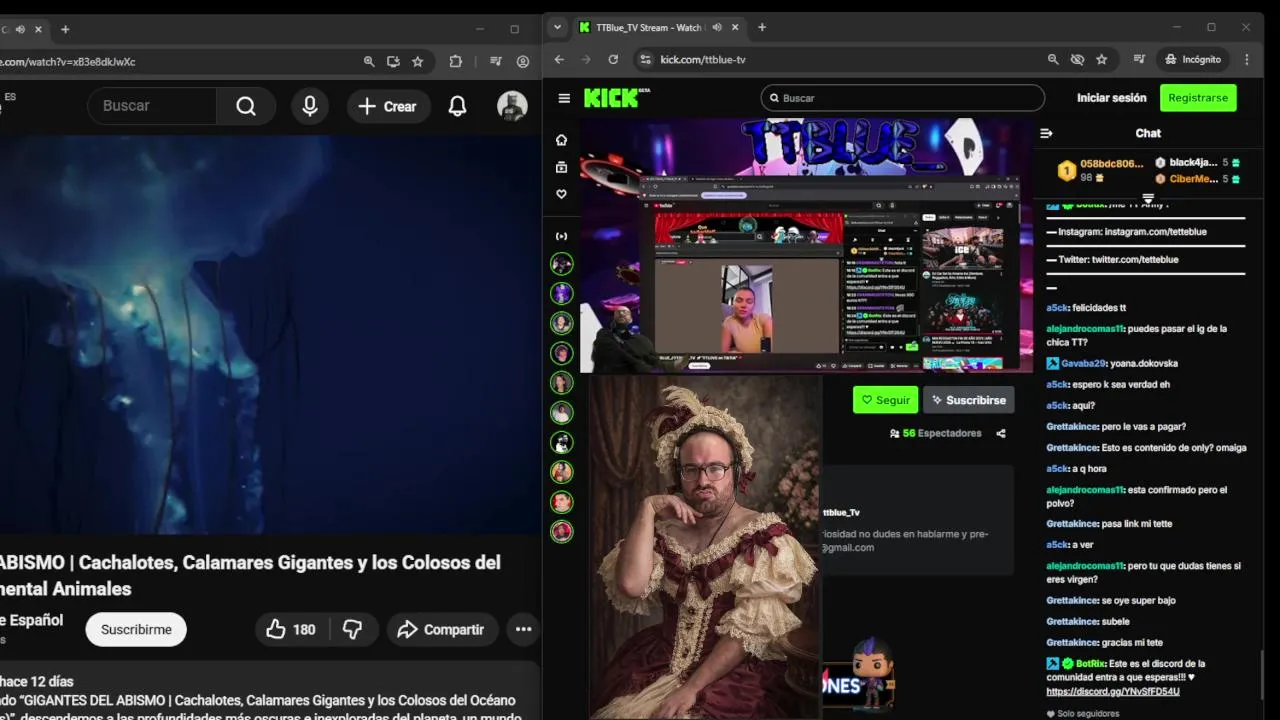This screenshot has width=1280, height=720.
Task: Bookmark the YouTube page with the star
Action: tap(417, 61)
